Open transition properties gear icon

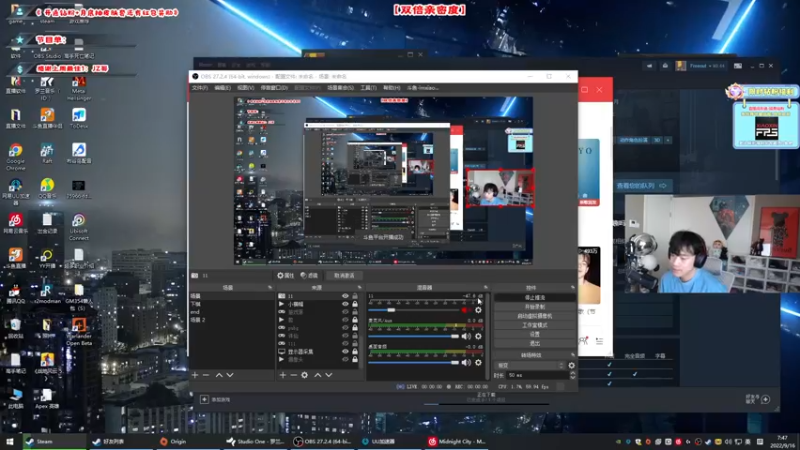(x=571, y=365)
